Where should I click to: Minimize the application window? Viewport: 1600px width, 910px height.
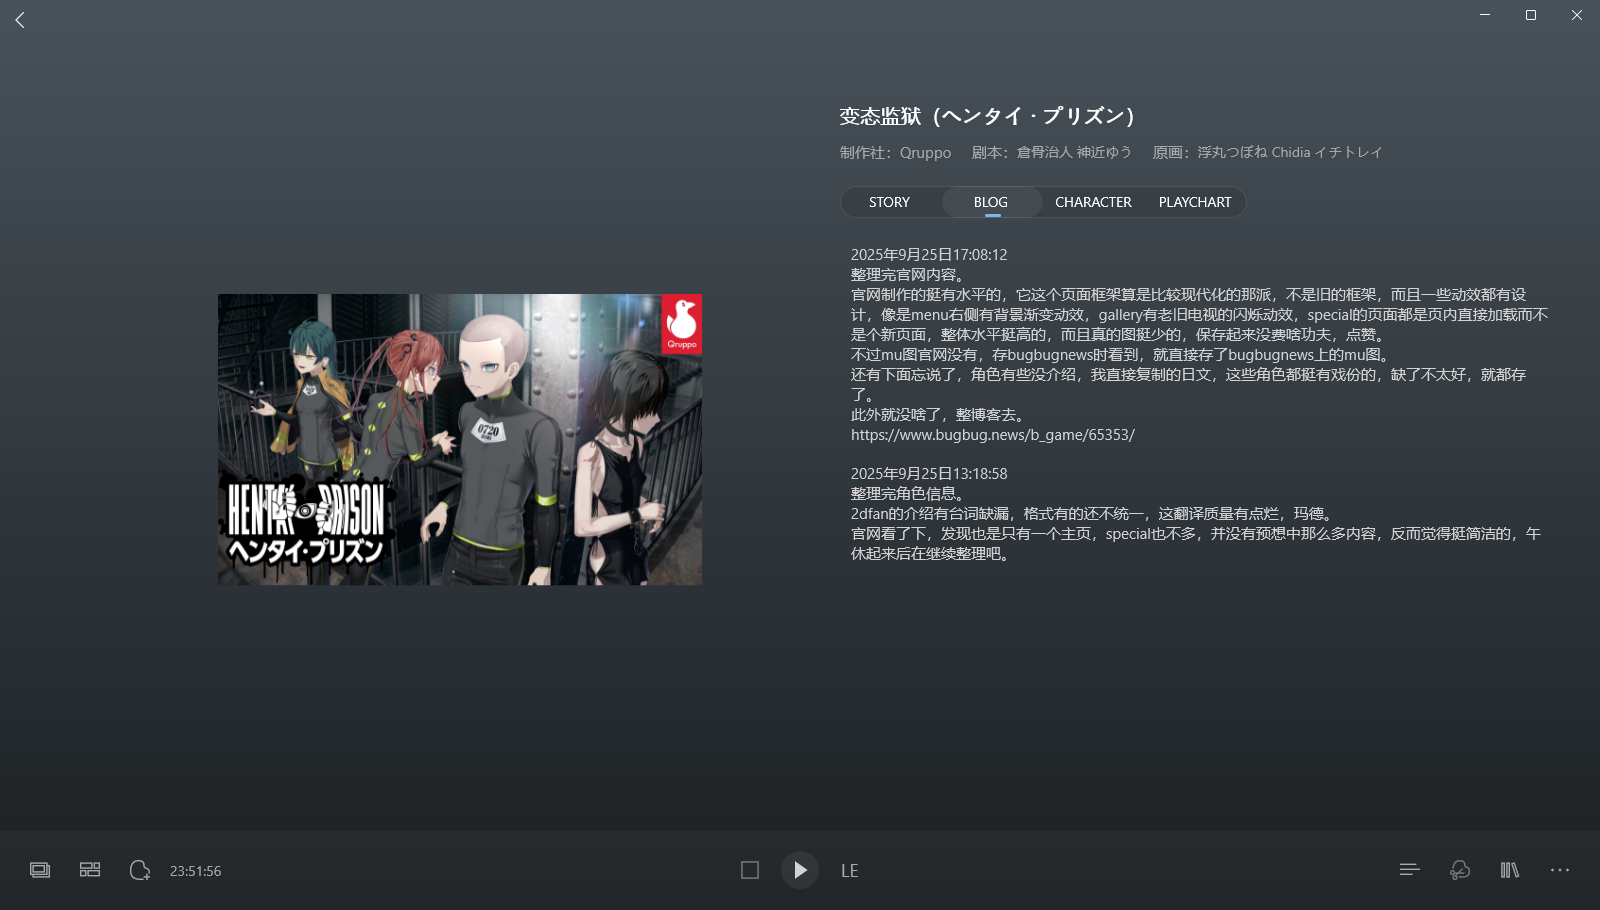click(x=1485, y=15)
